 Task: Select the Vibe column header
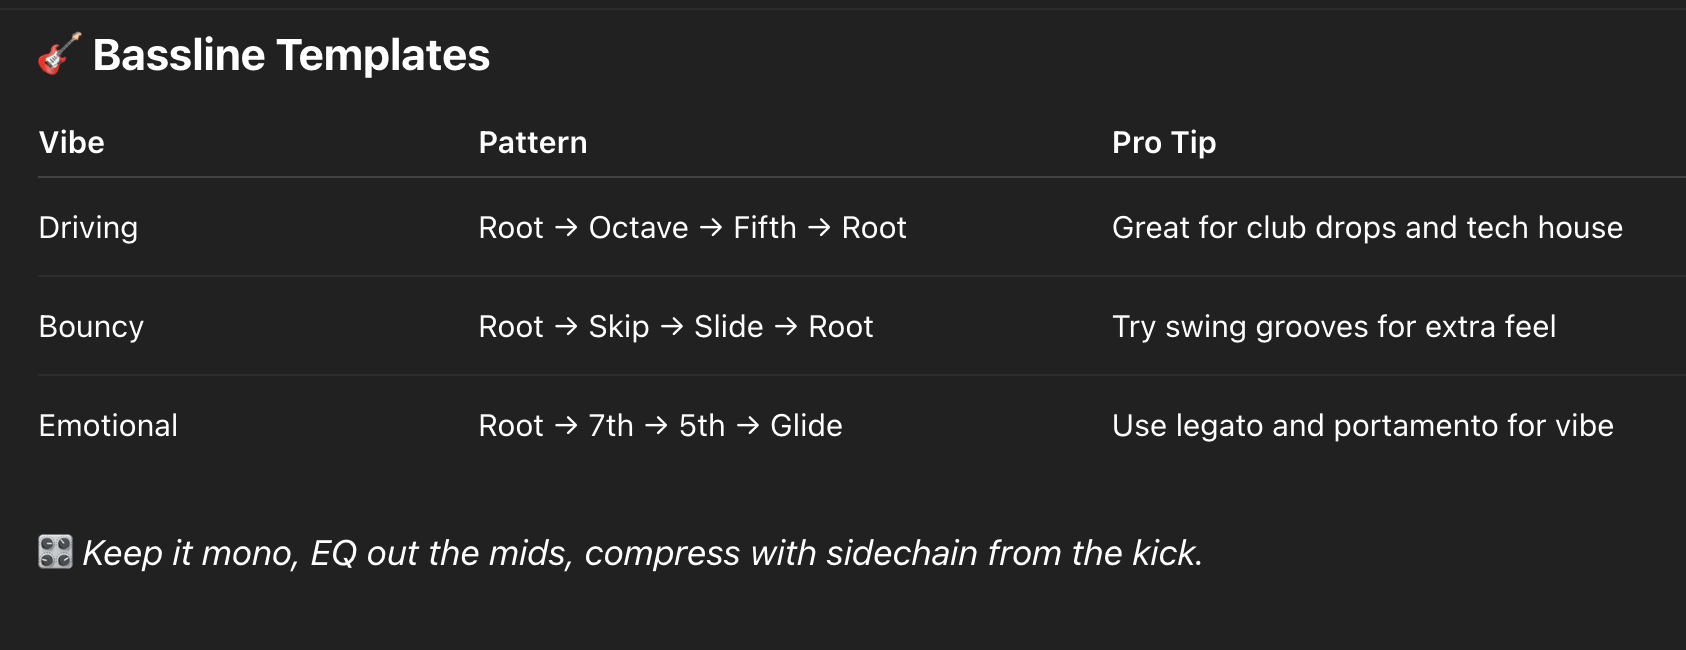click(x=72, y=142)
